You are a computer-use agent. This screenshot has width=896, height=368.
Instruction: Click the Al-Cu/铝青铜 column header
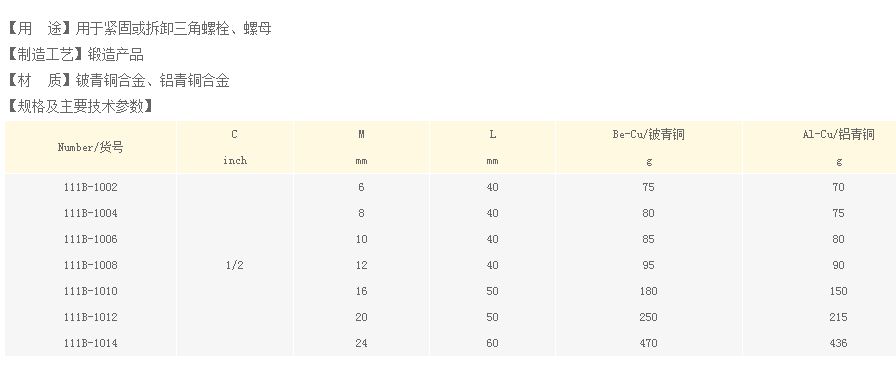tap(838, 135)
